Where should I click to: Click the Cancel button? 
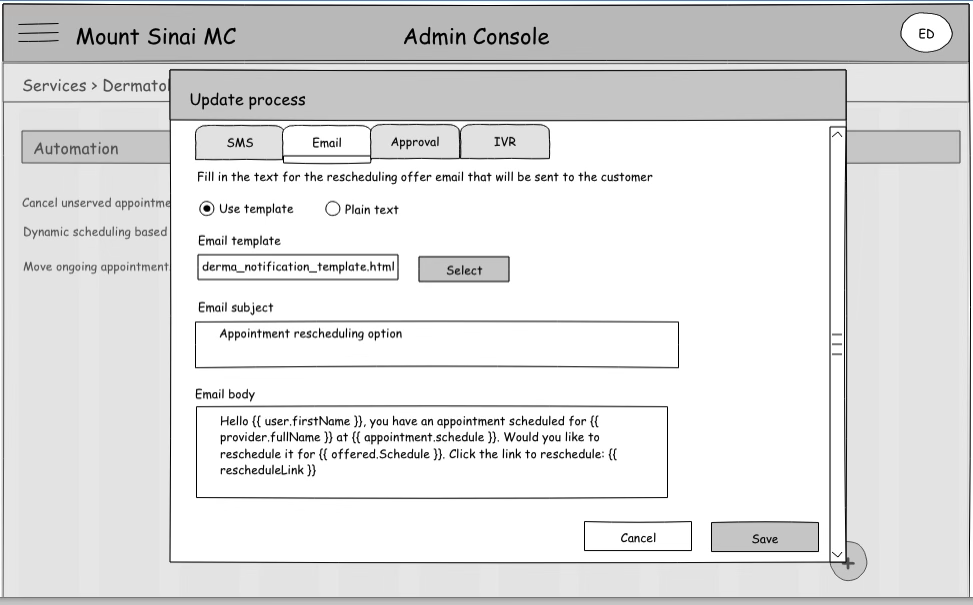coord(637,537)
